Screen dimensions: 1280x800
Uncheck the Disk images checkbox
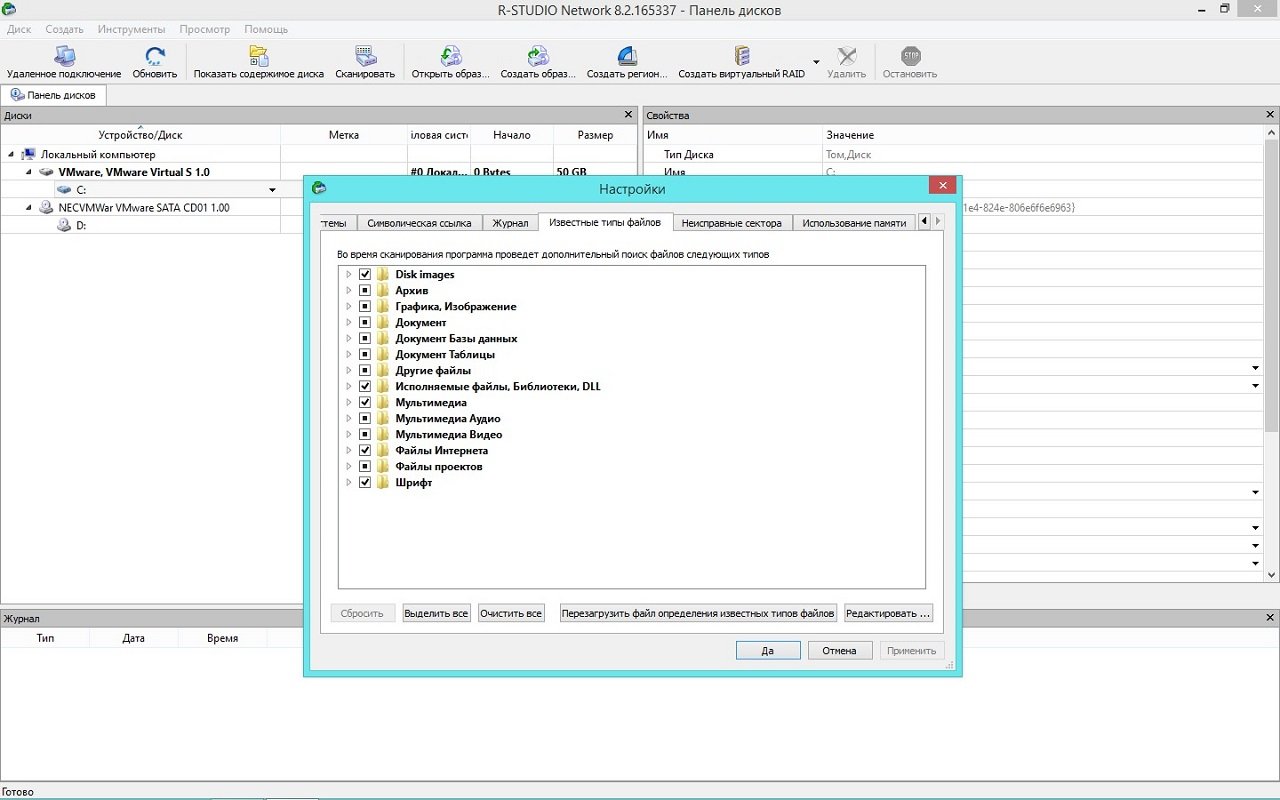(x=365, y=275)
